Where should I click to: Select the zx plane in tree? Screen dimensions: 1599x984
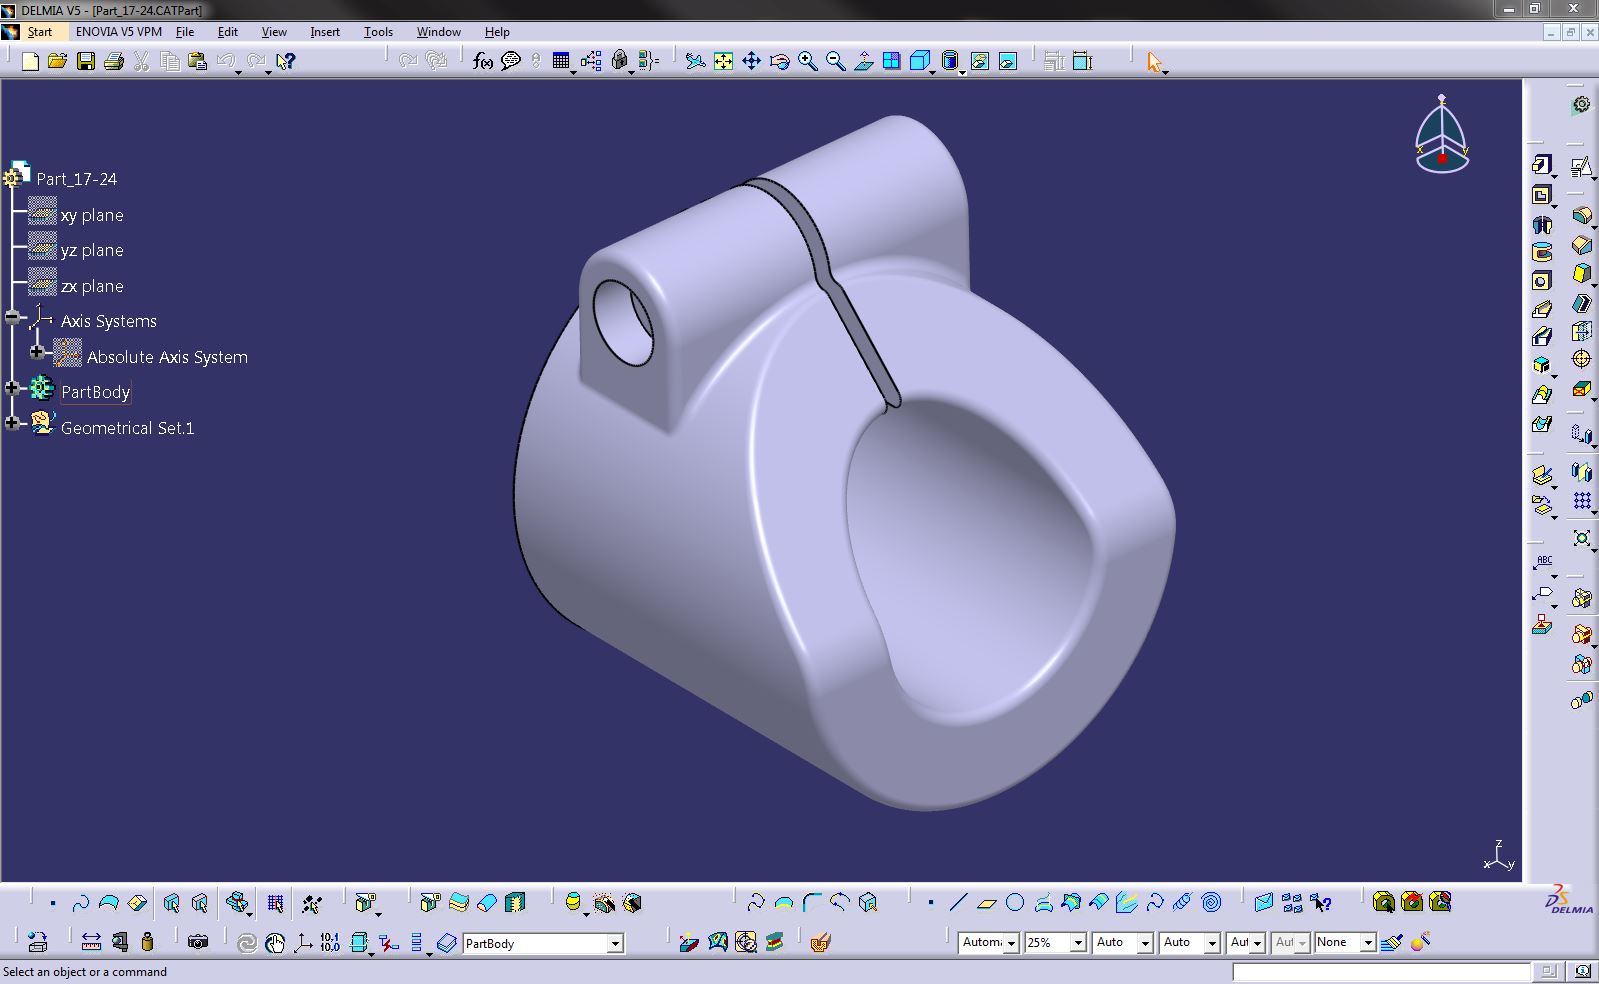point(92,286)
